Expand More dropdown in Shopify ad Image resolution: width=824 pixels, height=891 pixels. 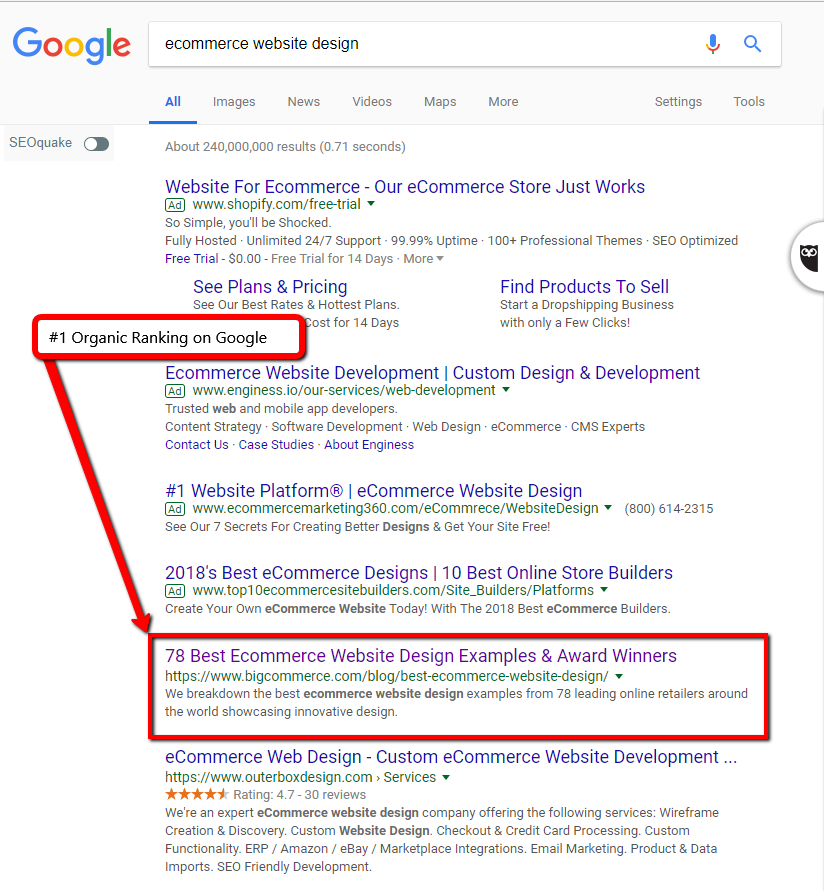point(423,259)
